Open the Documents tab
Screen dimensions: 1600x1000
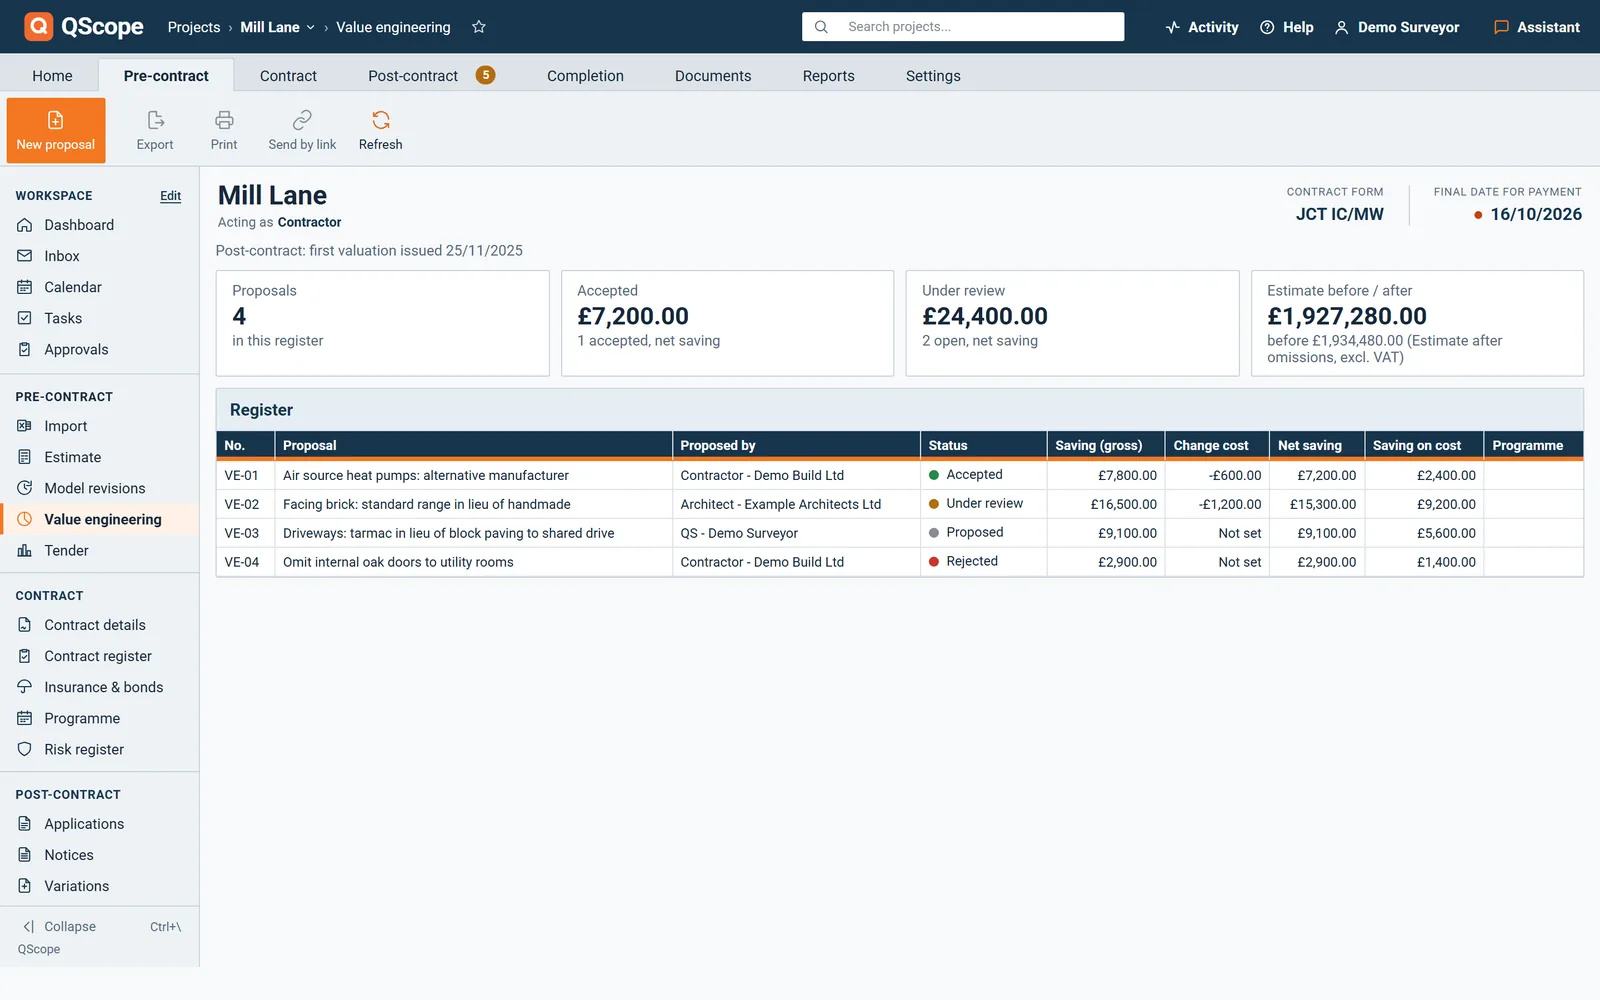(x=713, y=75)
